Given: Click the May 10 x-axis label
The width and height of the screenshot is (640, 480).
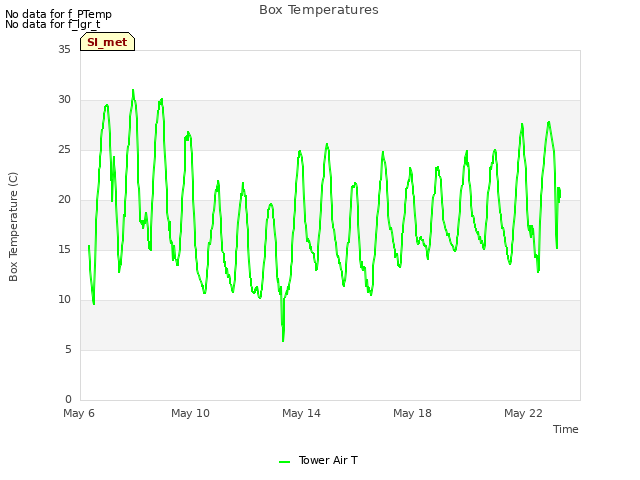Looking at the screenshot, I should pyautogui.click(x=190, y=413).
